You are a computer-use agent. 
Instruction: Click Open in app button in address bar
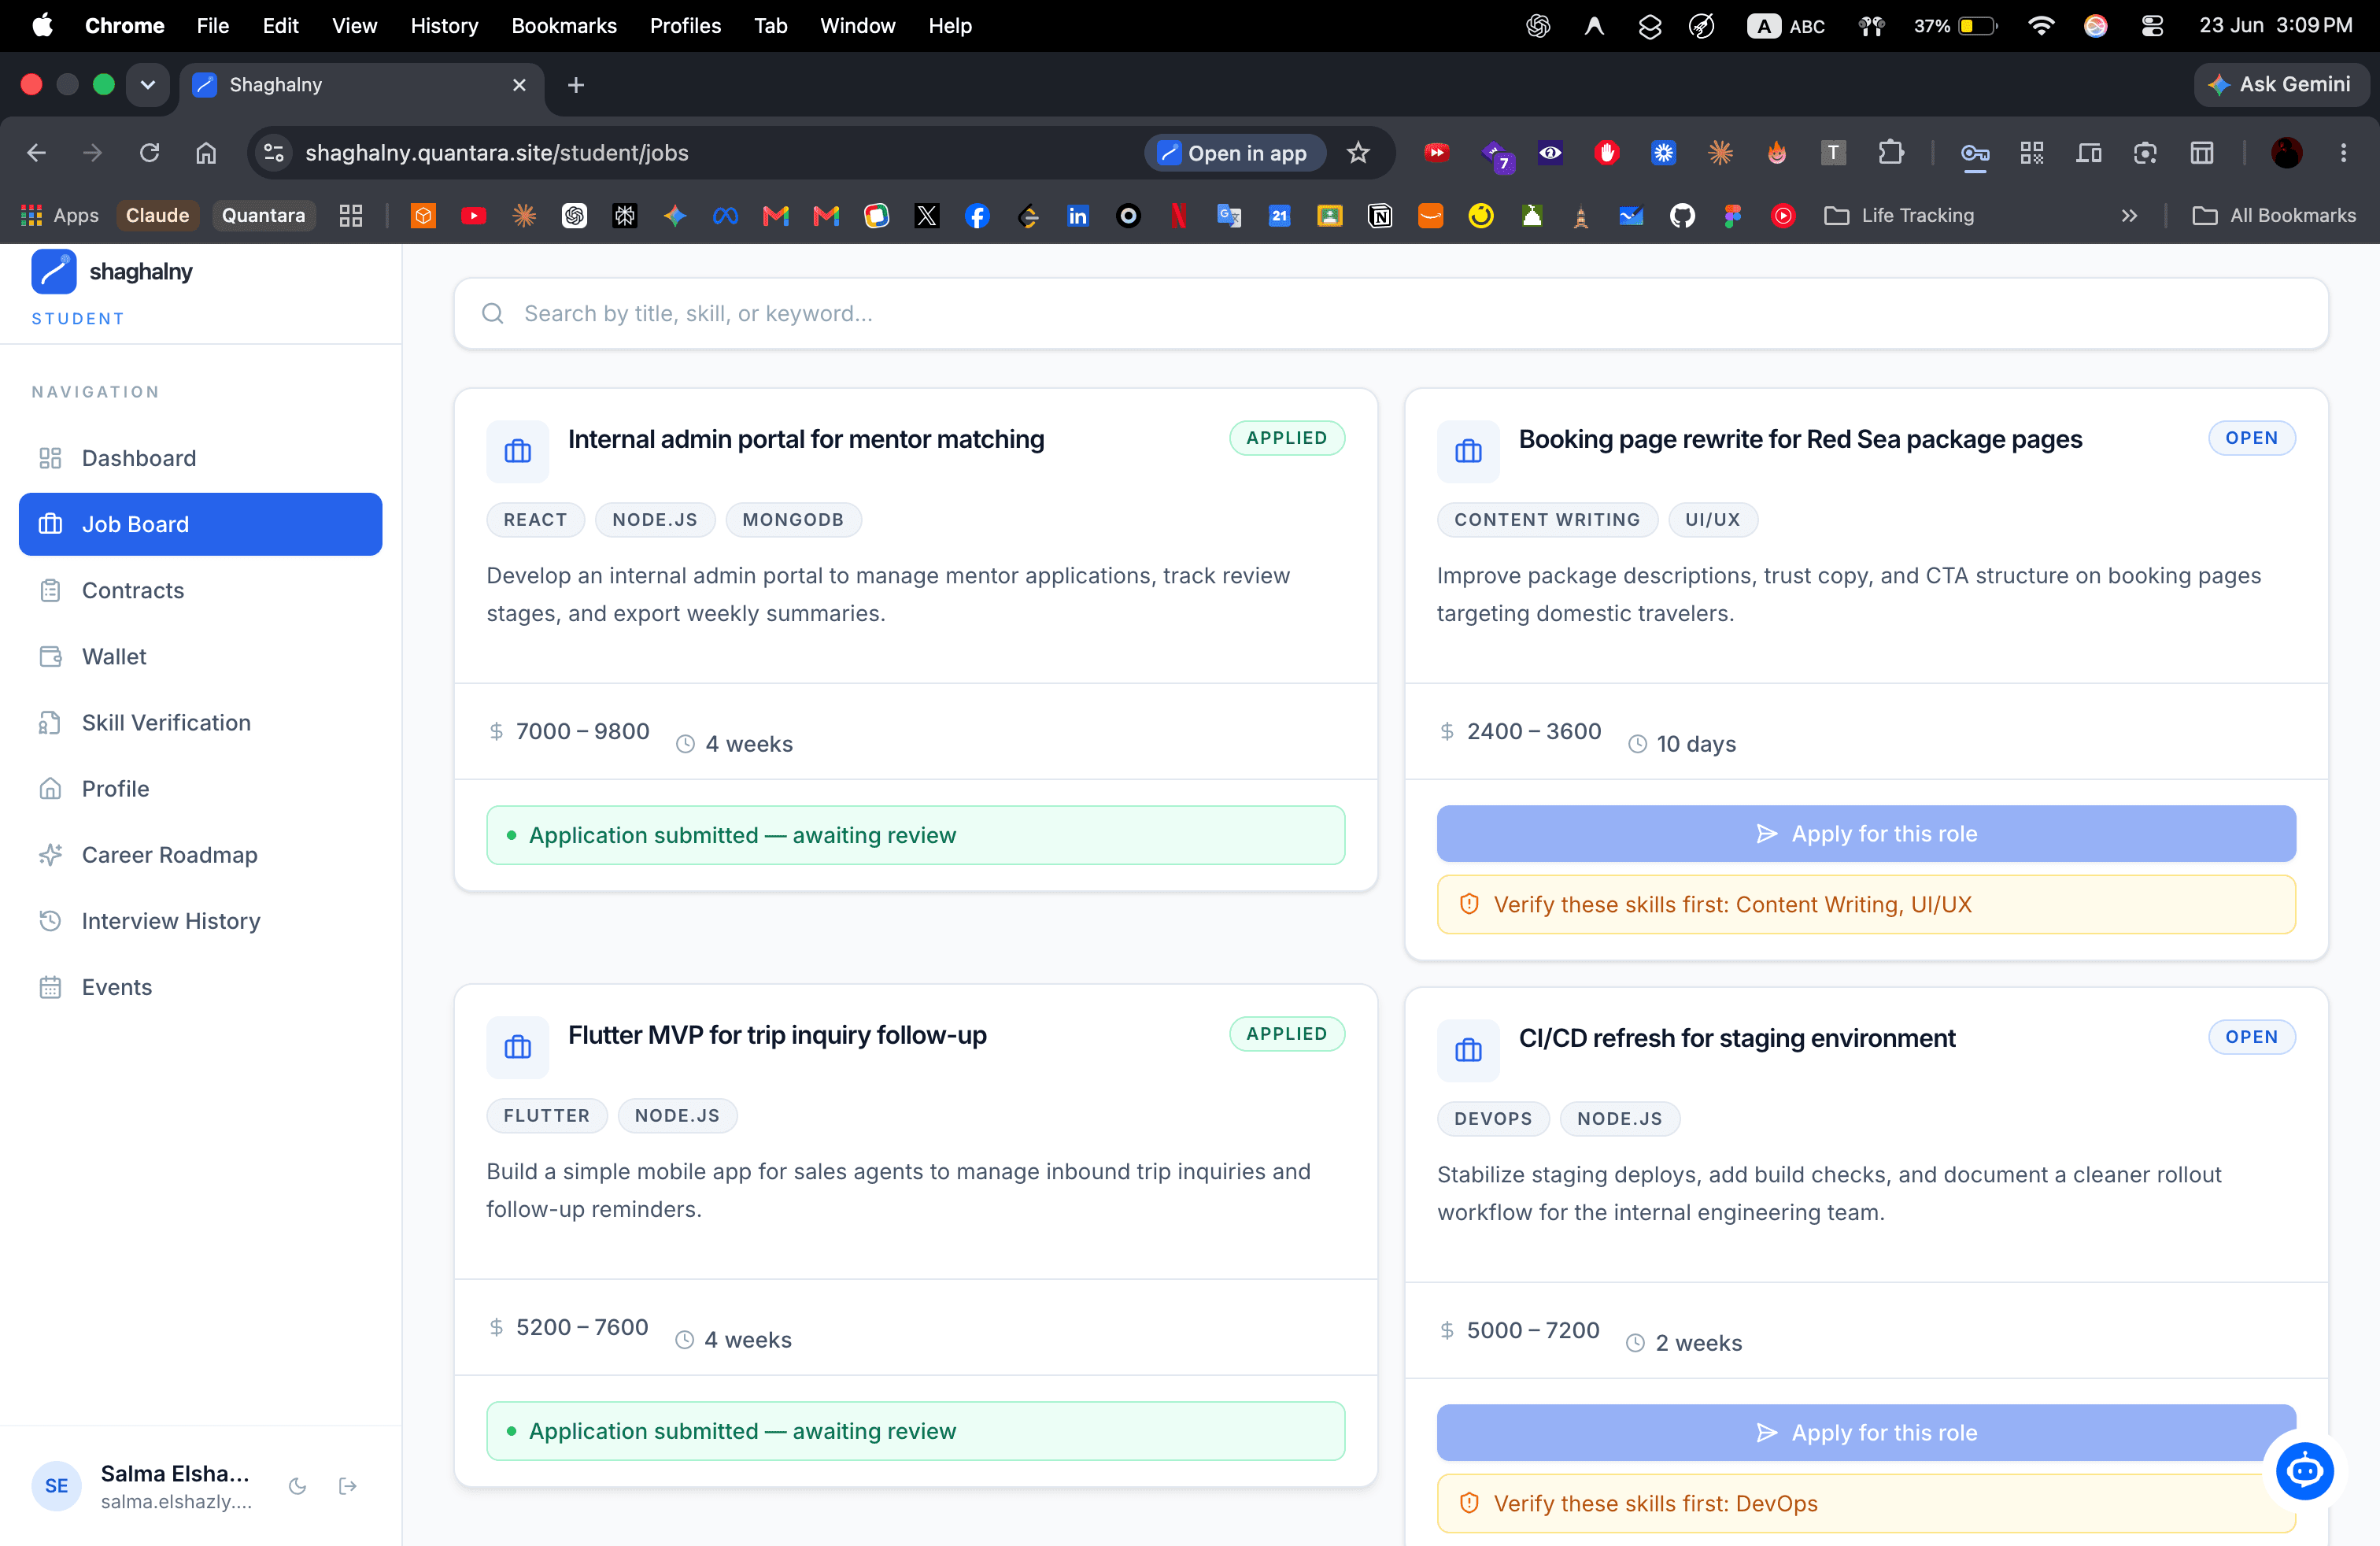click(1234, 153)
